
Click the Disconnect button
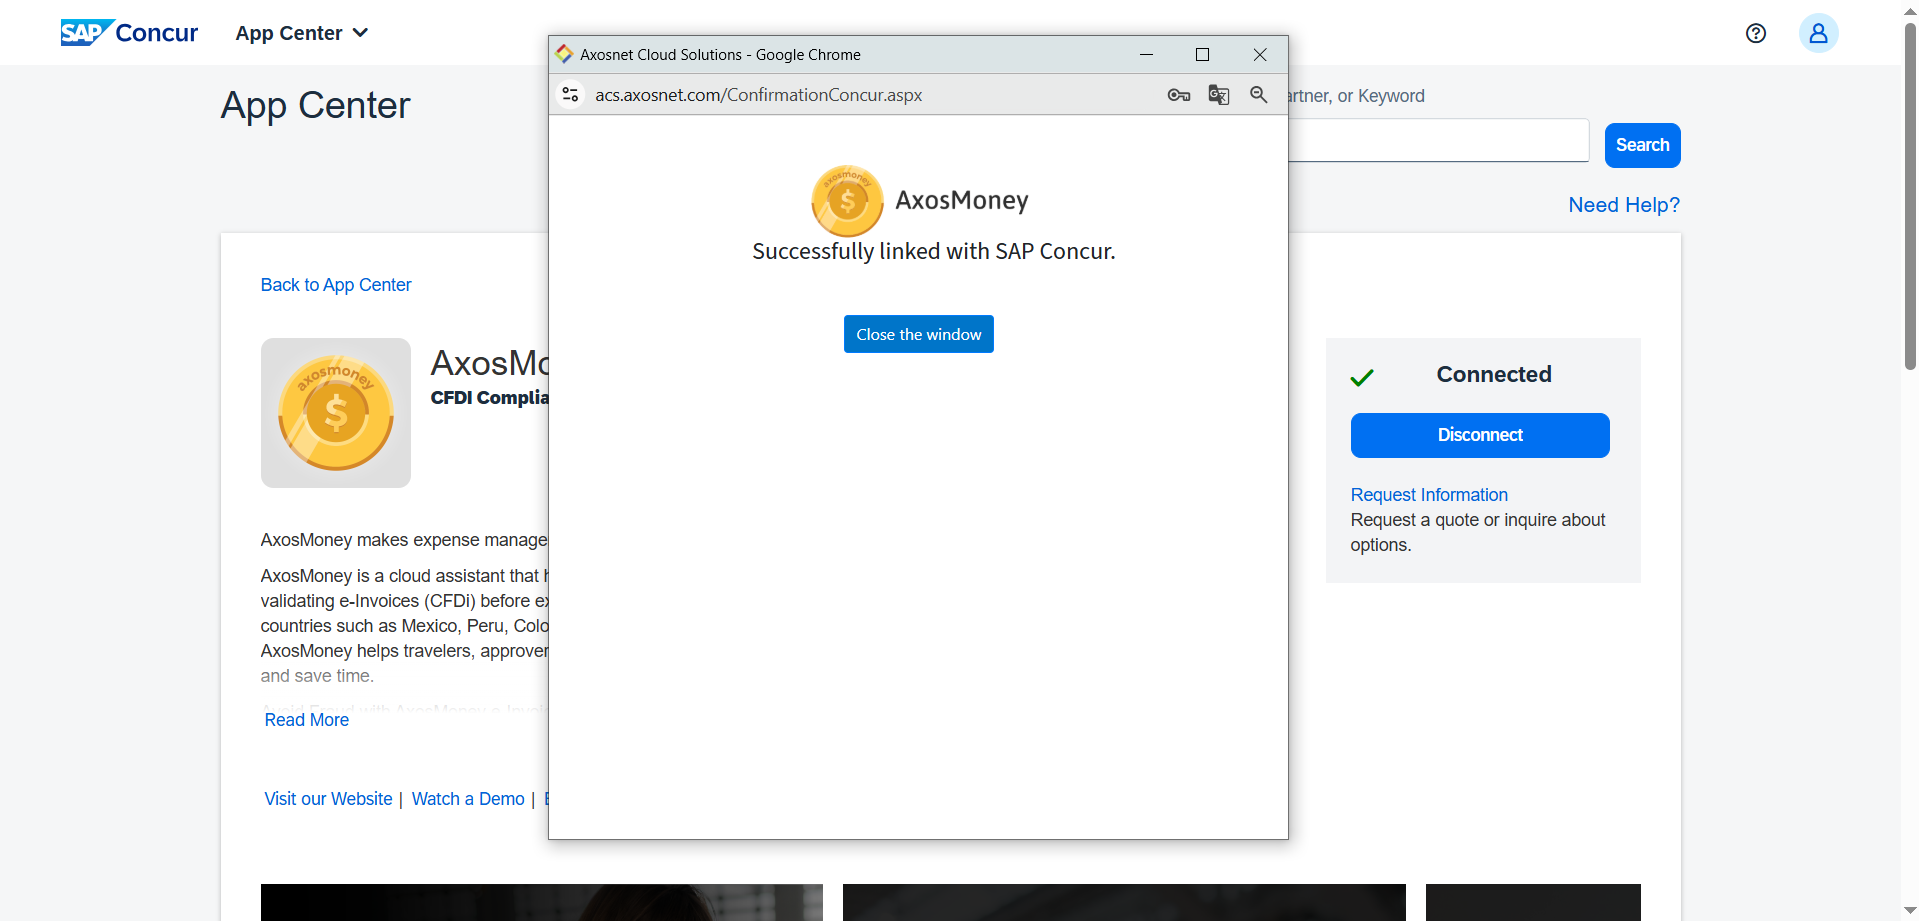pyautogui.click(x=1479, y=435)
